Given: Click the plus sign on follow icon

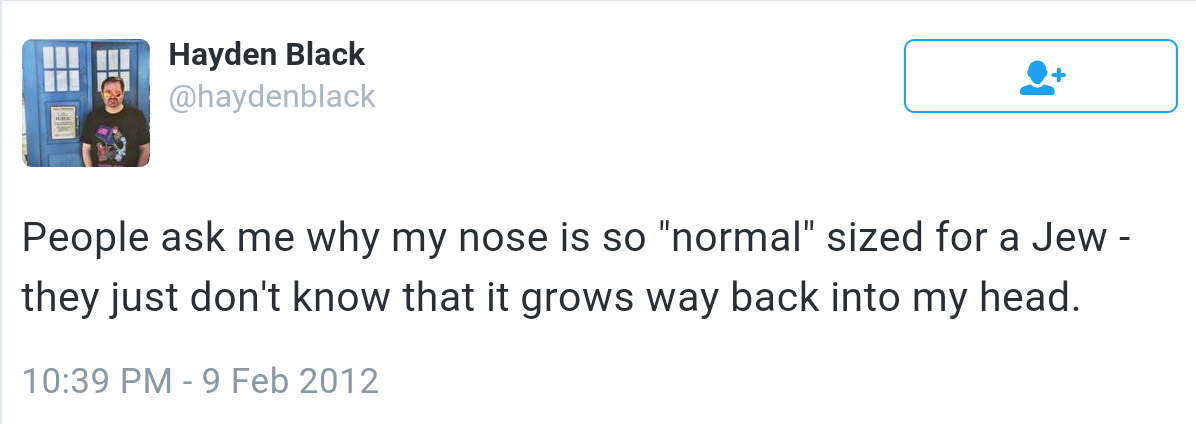Looking at the screenshot, I should 1059,75.
